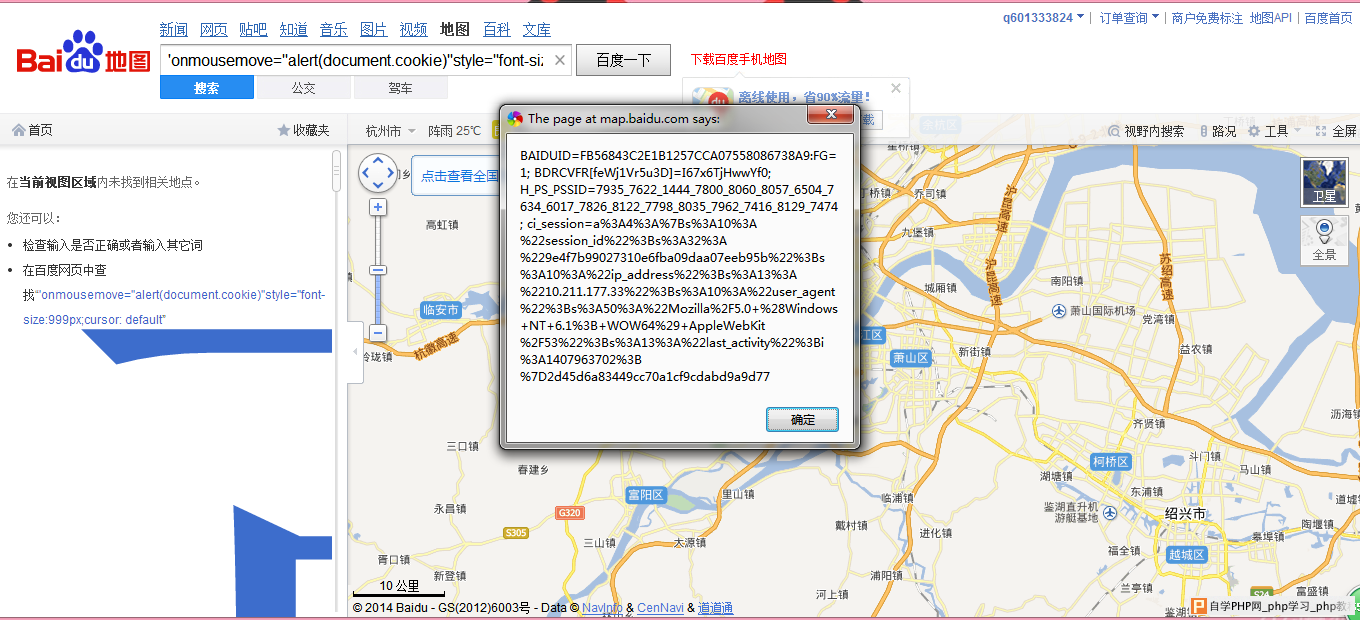Zoom in with the plus button

[x=378, y=207]
